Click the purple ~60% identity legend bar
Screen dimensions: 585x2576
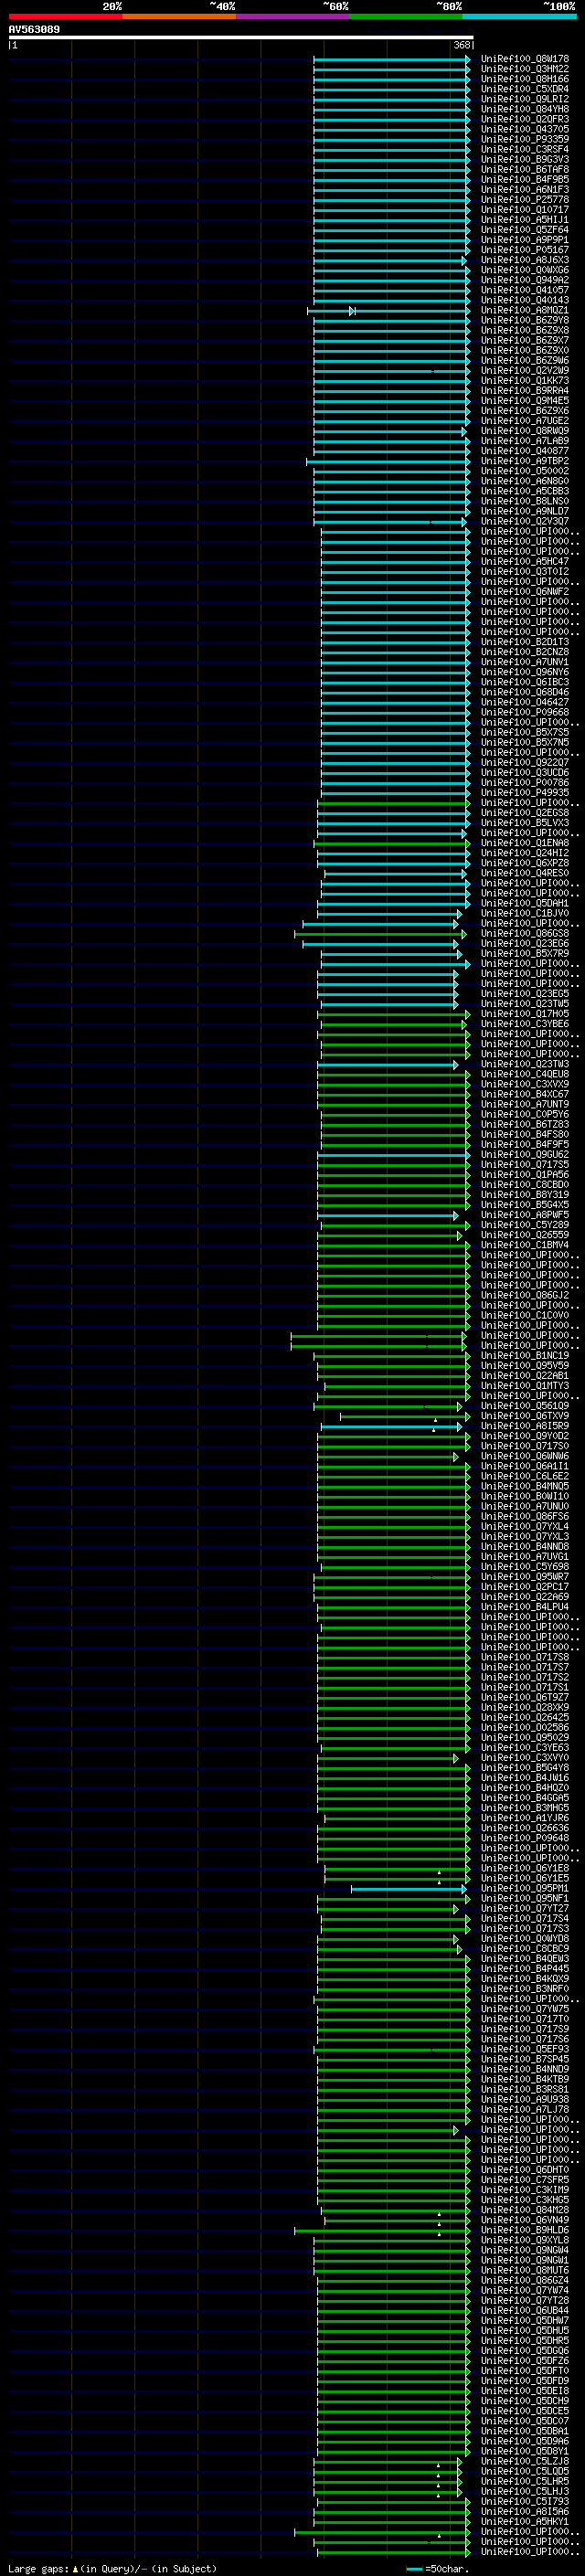[x=292, y=16]
